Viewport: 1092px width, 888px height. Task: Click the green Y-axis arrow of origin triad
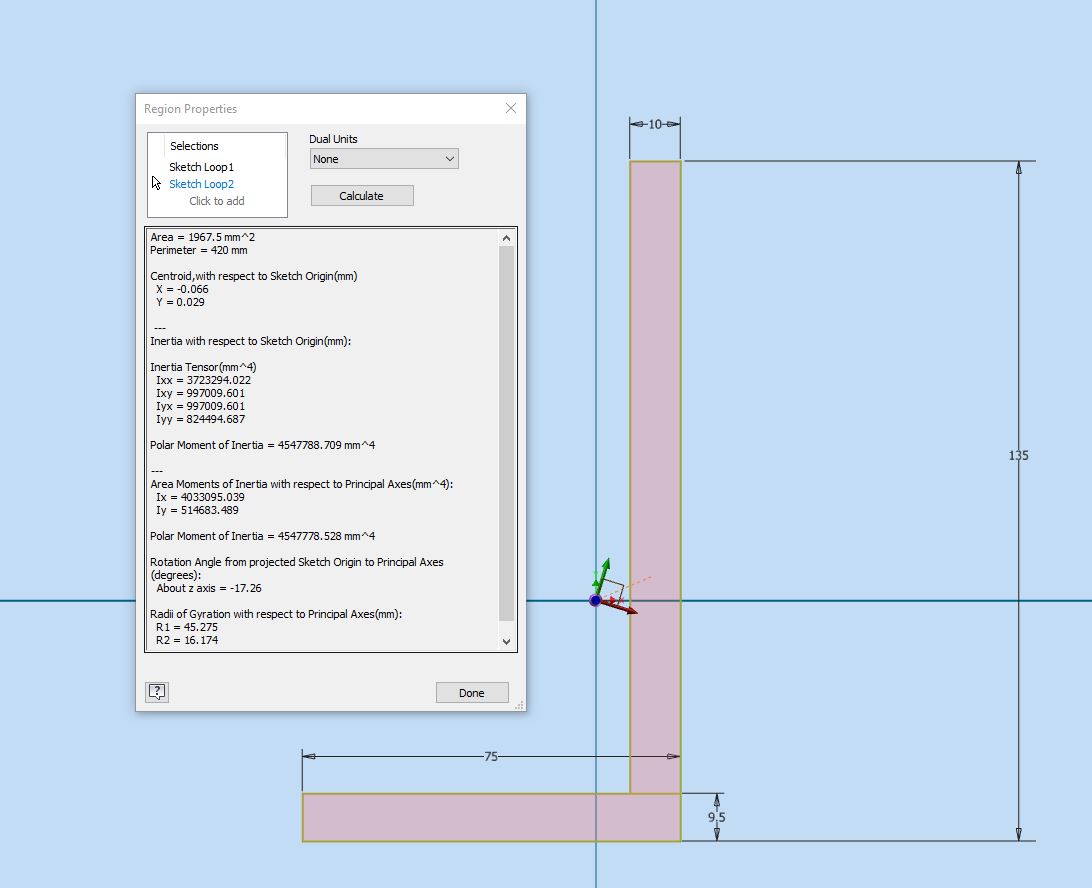[x=605, y=570]
